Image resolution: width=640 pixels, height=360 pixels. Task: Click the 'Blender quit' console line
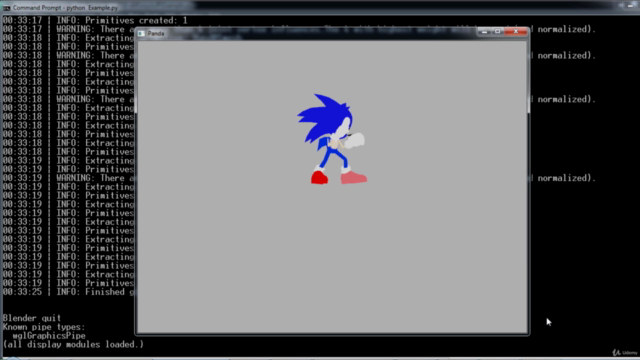(32, 318)
